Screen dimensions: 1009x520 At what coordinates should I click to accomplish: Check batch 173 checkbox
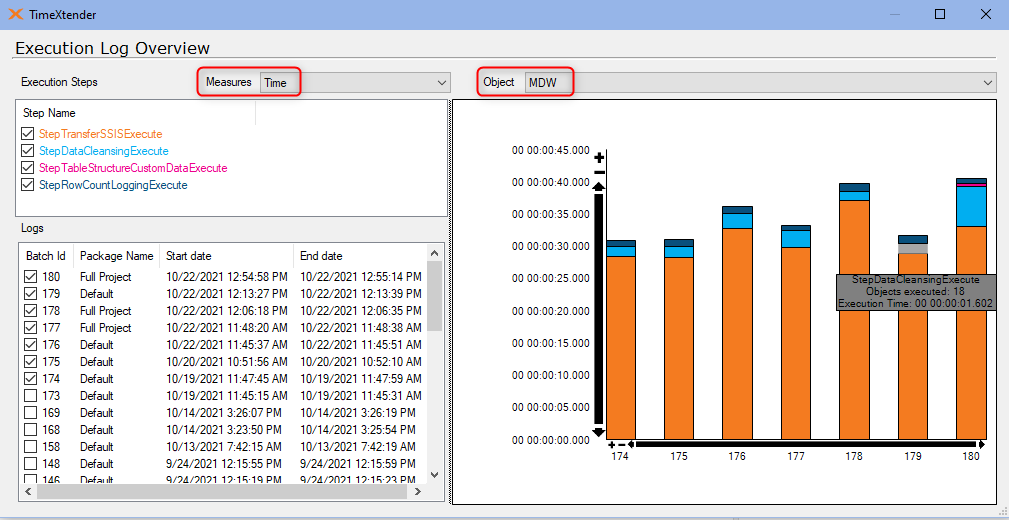pyautogui.click(x=30, y=395)
